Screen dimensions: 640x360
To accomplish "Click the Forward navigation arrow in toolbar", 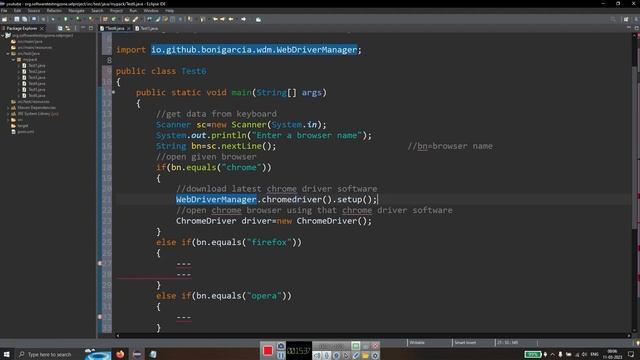I will pyautogui.click(x=244, y=19).
